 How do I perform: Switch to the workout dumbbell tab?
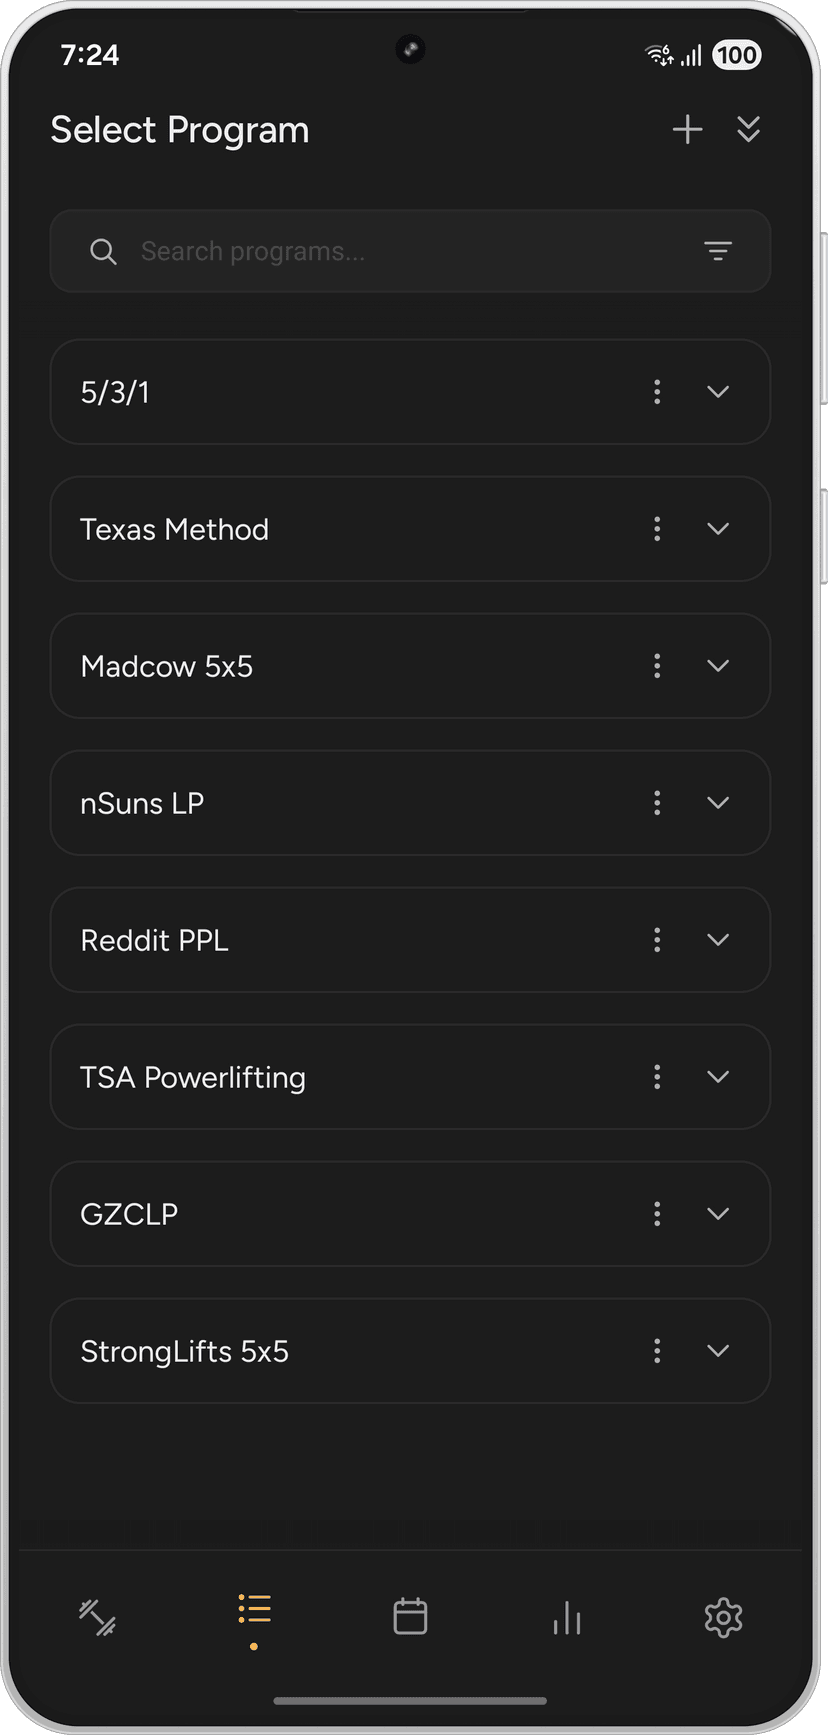(98, 1617)
